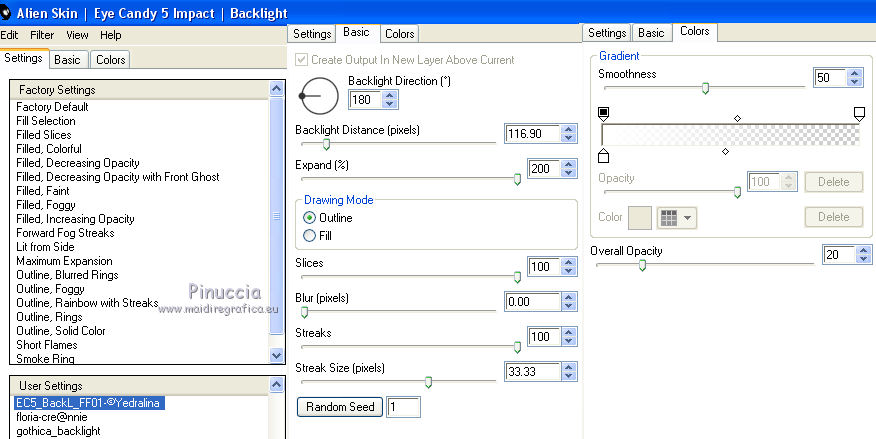Image resolution: width=876 pixels, height=439 pixels.
Task: Click the midpoint diamond below the gradient bar
Action: [x=725, y=151]
